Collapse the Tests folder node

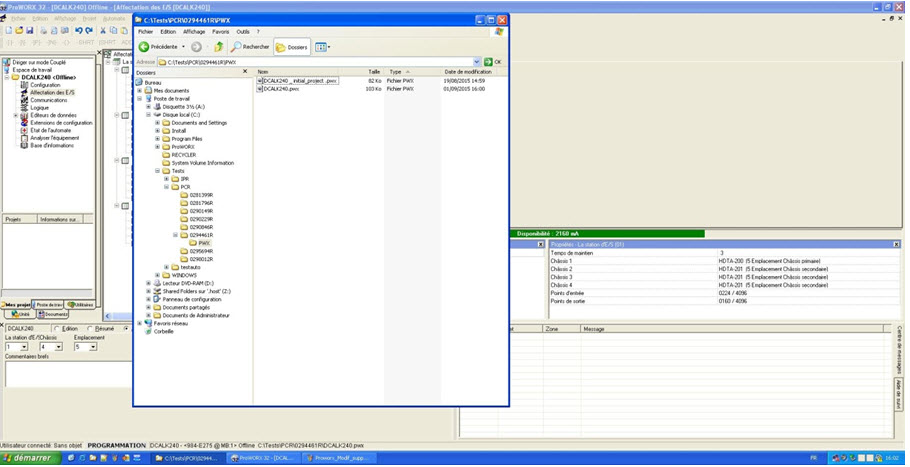(157, 171)
